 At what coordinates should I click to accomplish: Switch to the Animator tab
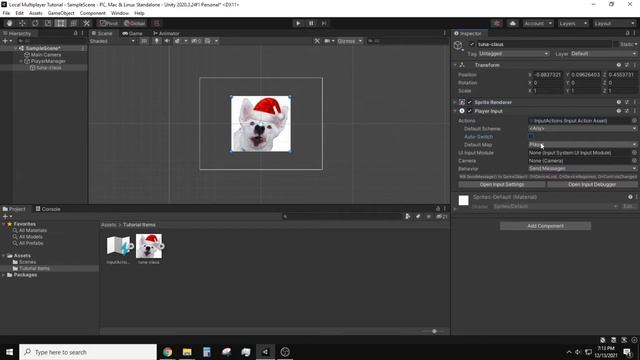166,33
